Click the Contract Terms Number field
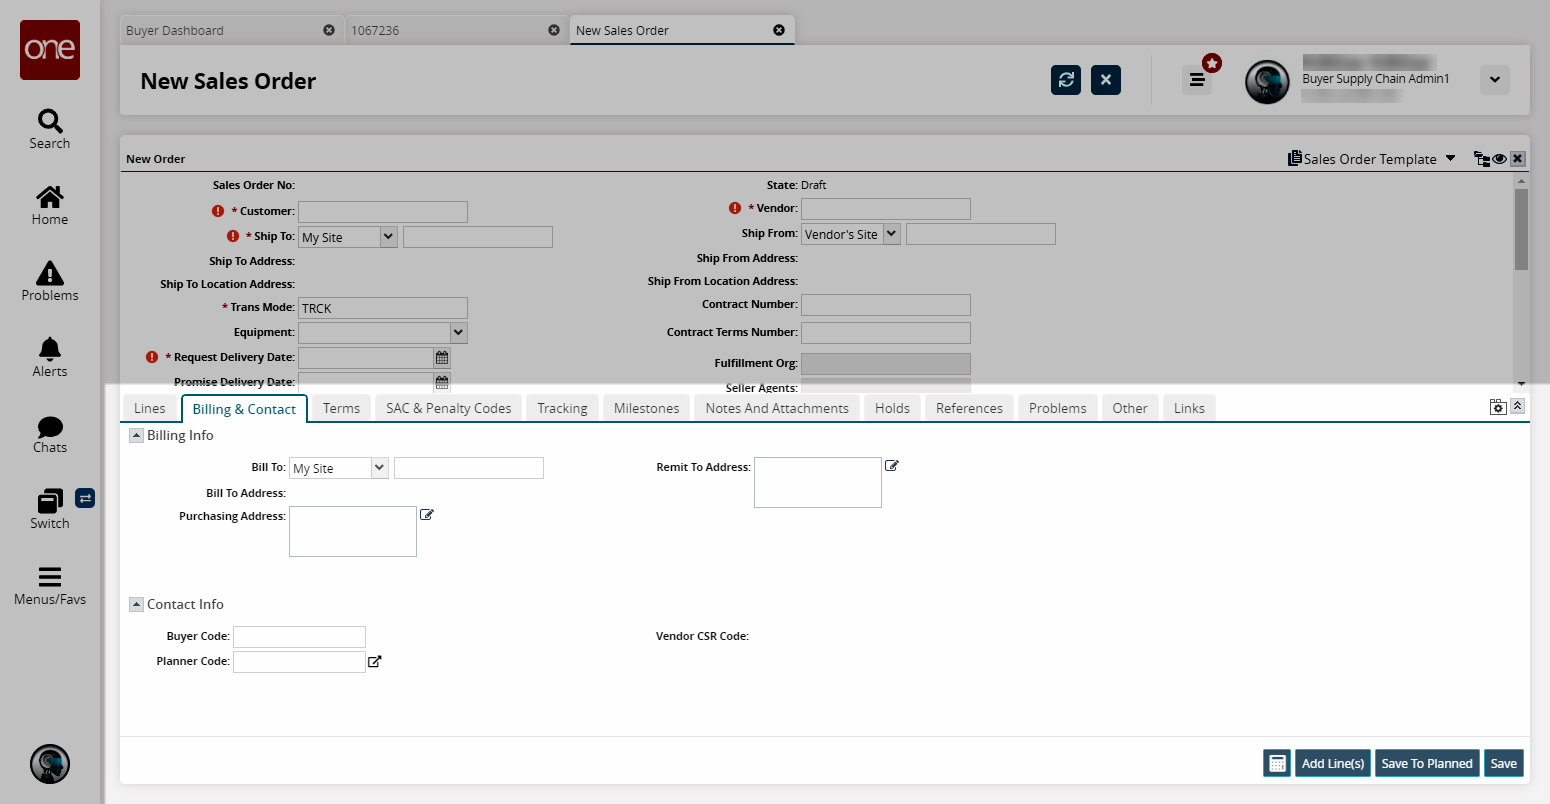The image size is (1550, 804). [886, 333]
